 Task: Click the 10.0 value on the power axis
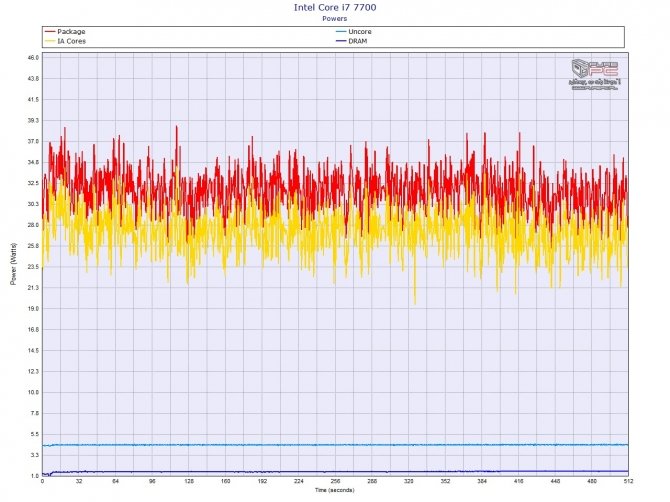33,393
